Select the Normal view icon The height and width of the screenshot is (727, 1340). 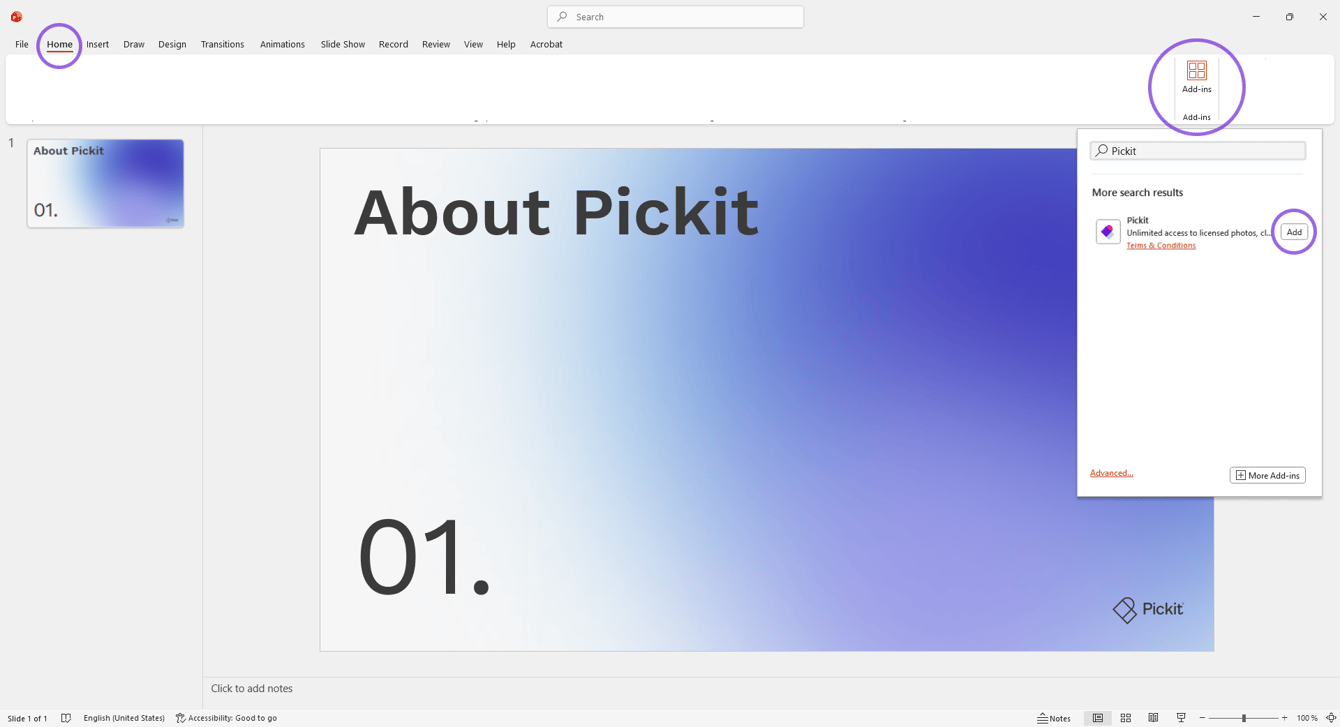tap(1097, 717)
